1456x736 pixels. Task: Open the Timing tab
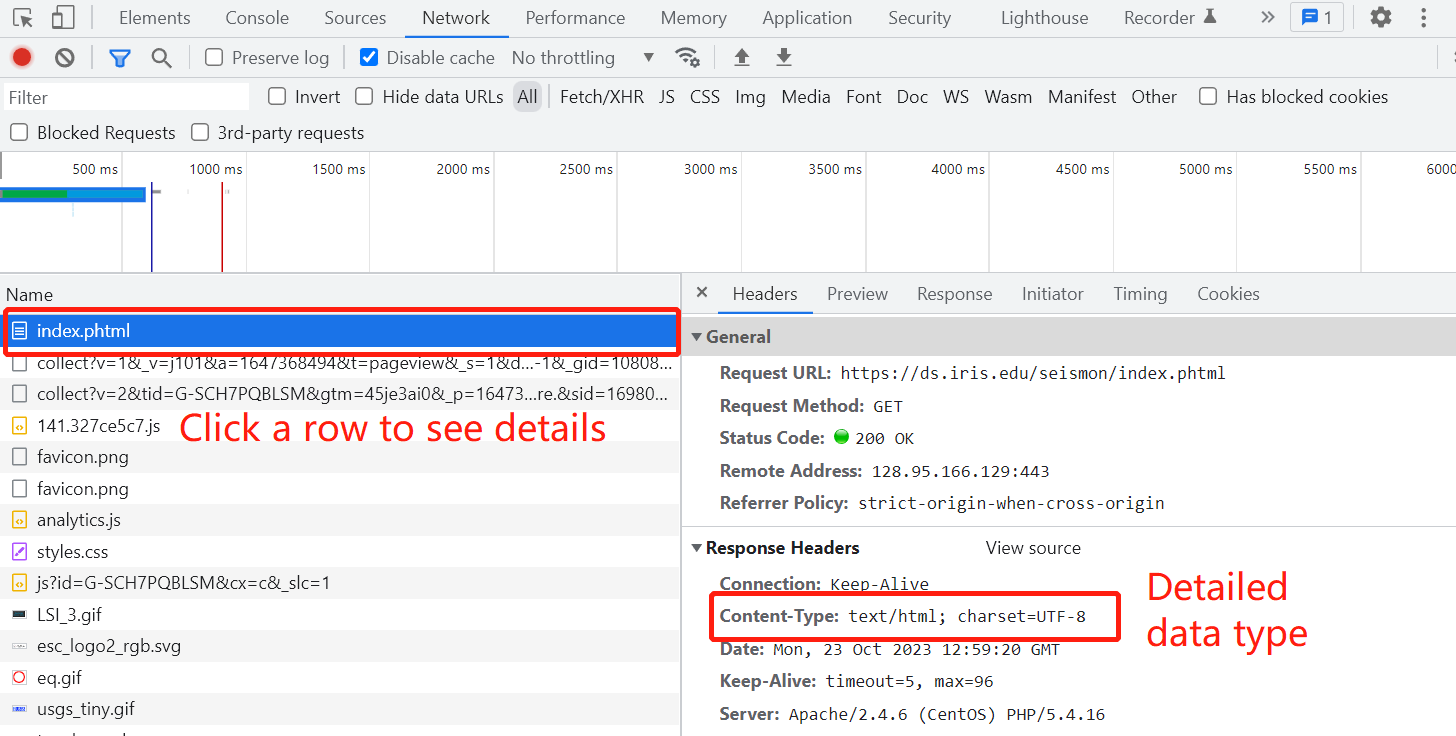coord(1140,294)
